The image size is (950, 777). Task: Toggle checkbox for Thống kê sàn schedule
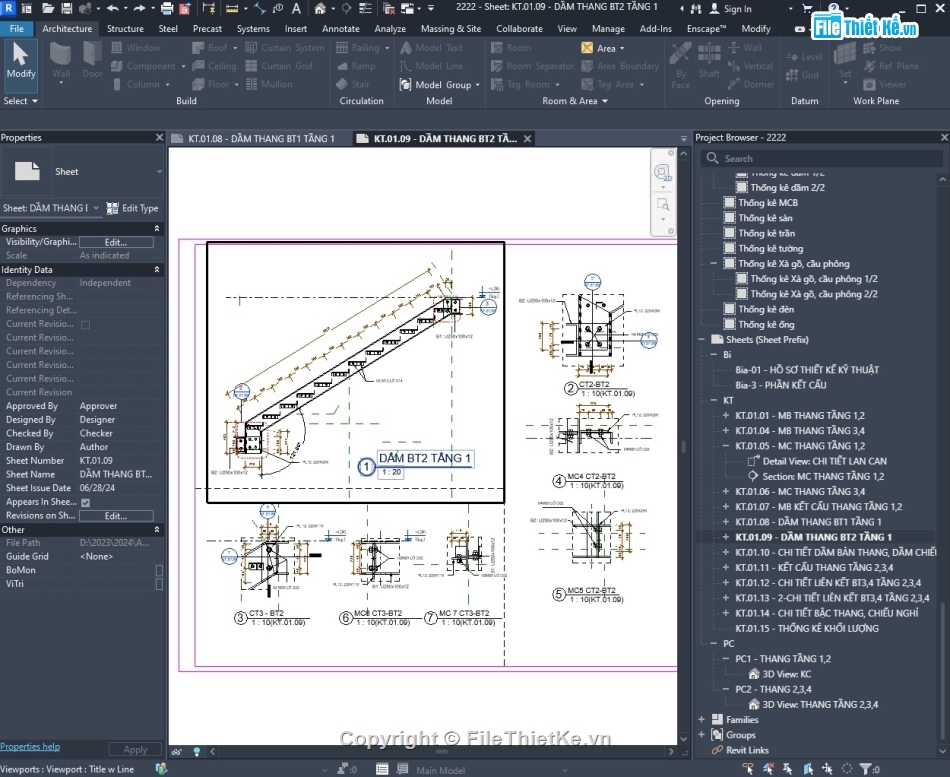click(730, 218)
